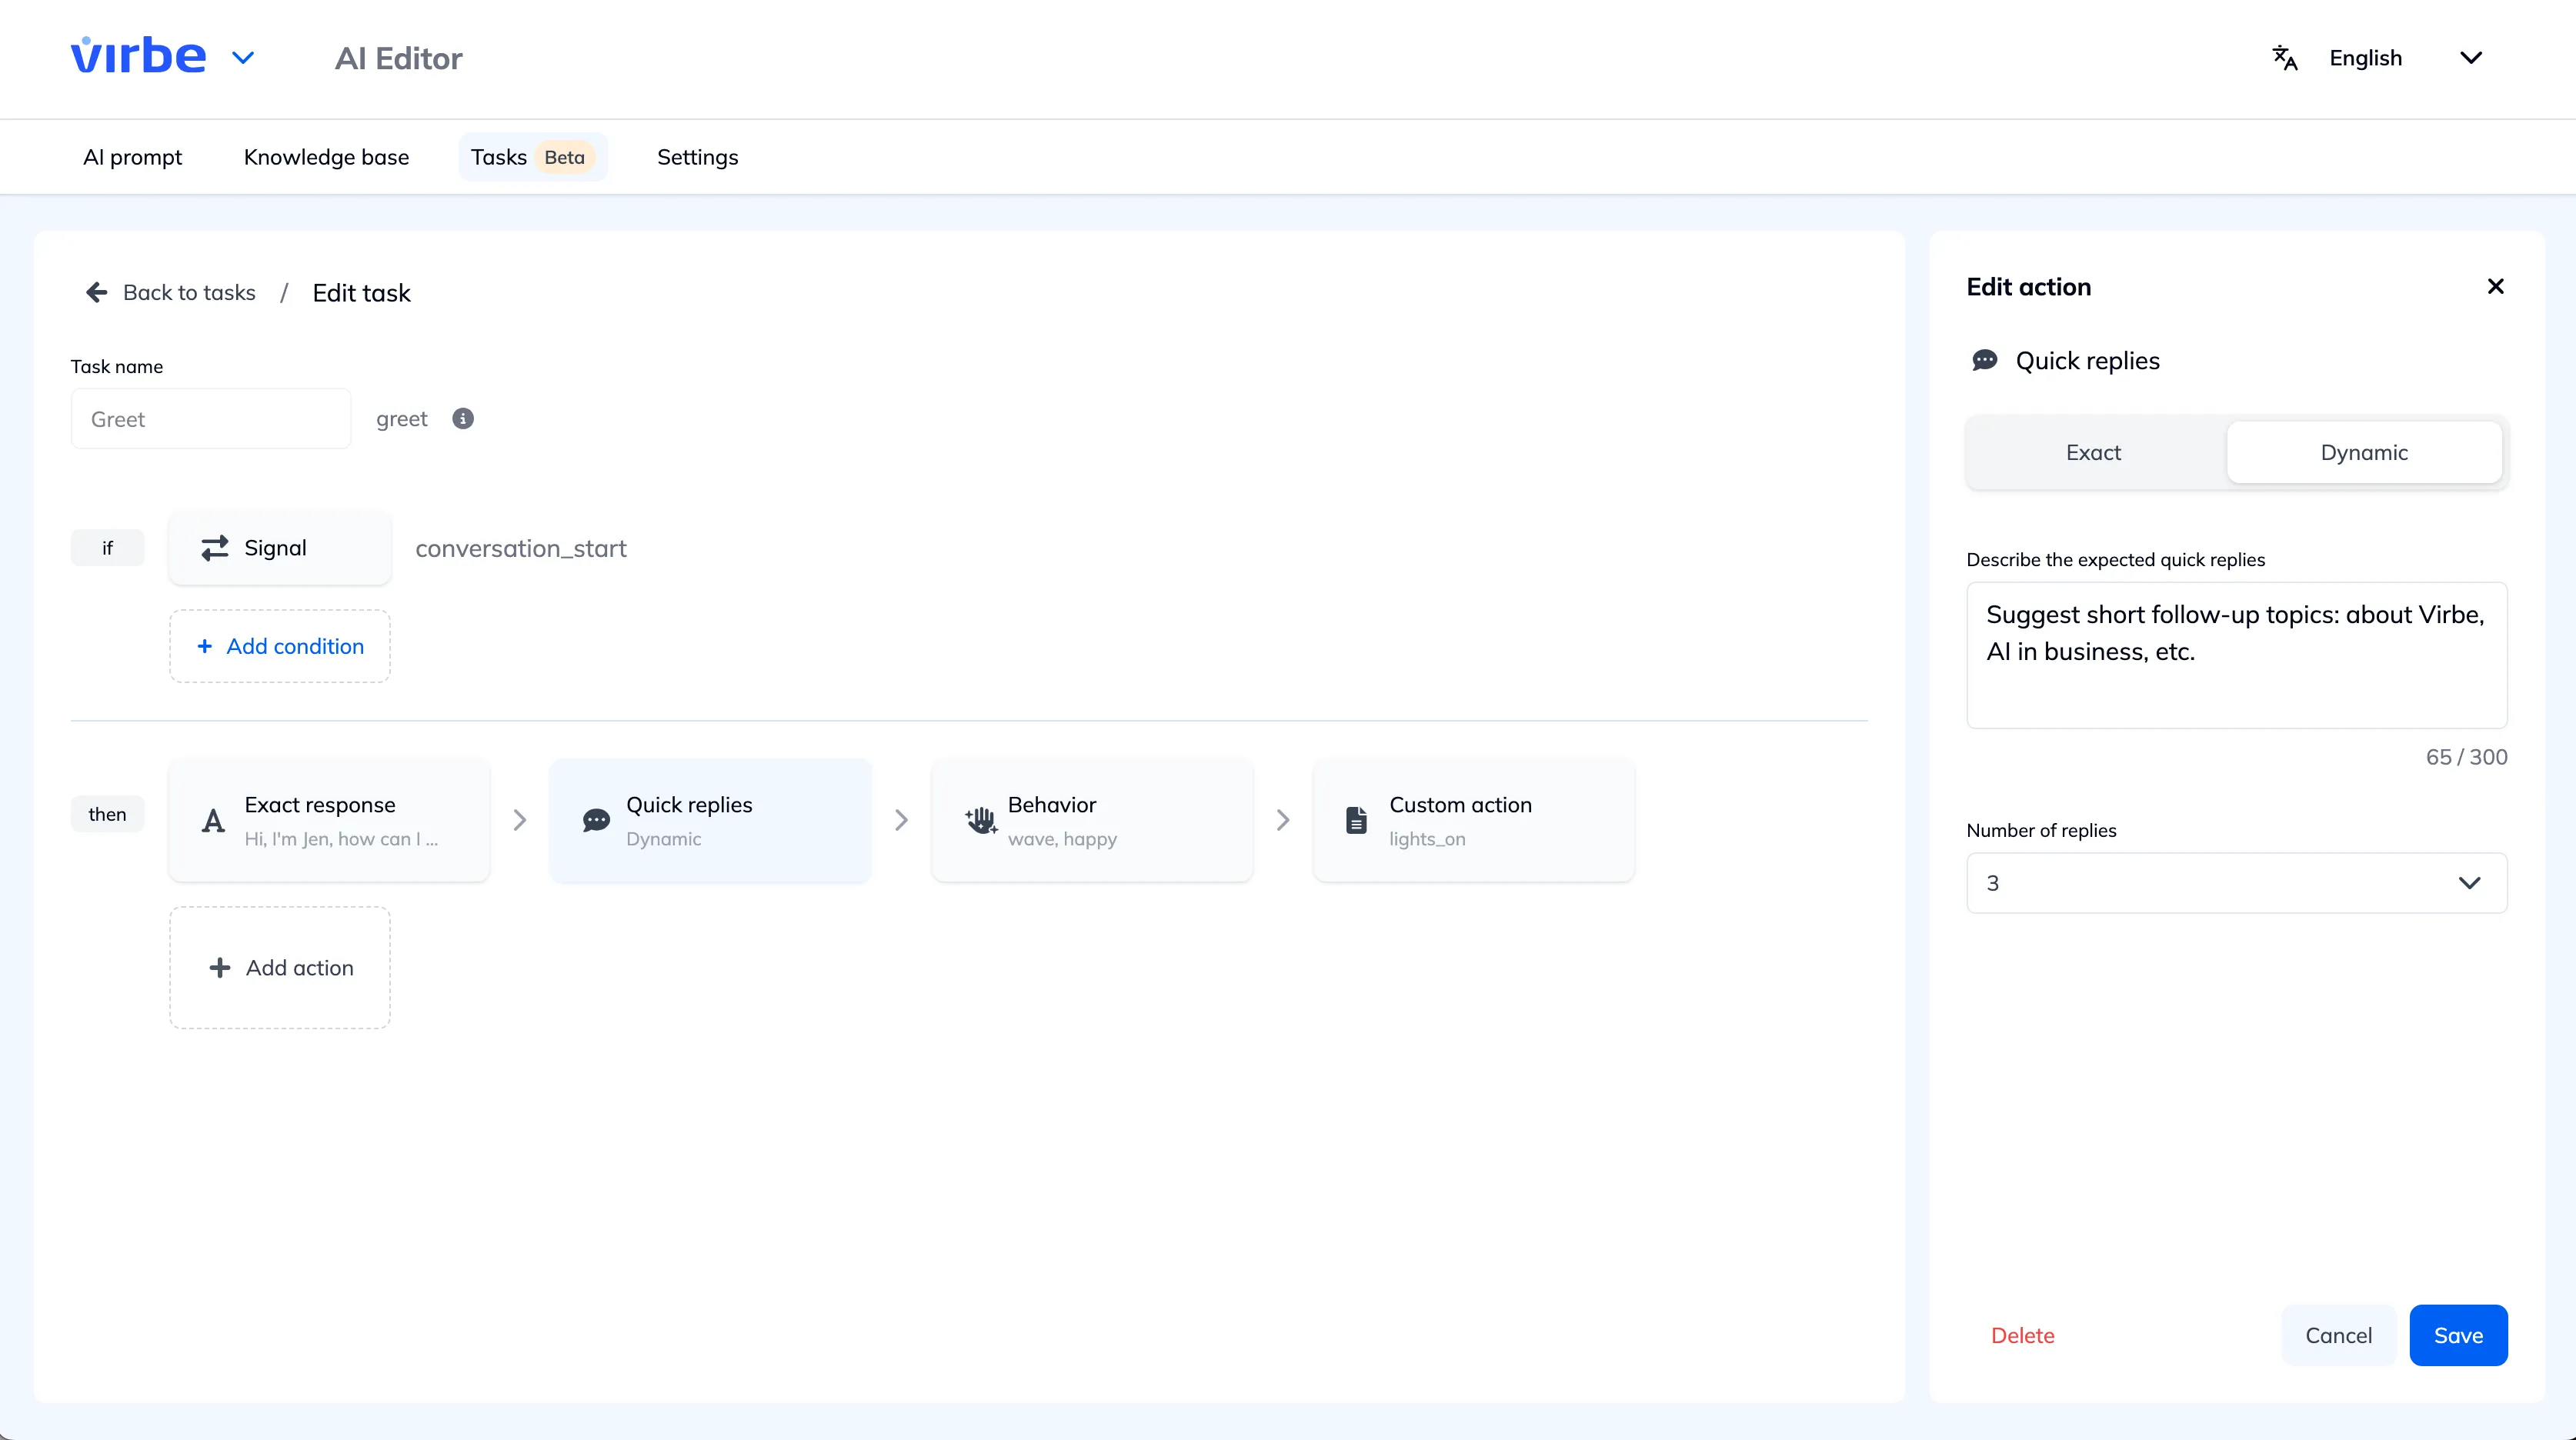This screenshot has height=1440, width=2576.
Task: Click the Exact response letter icon
Action: pyautogui.click(x=213, y=821)
